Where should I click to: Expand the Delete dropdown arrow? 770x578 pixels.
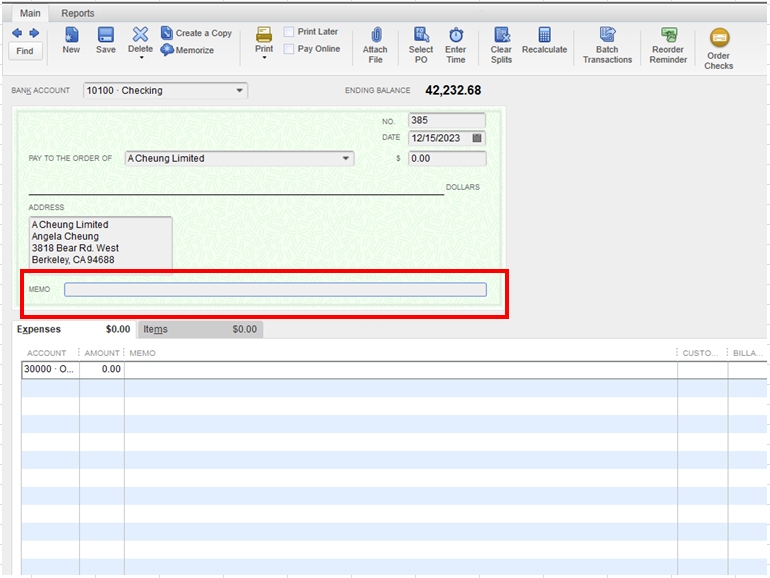(141, 58)
